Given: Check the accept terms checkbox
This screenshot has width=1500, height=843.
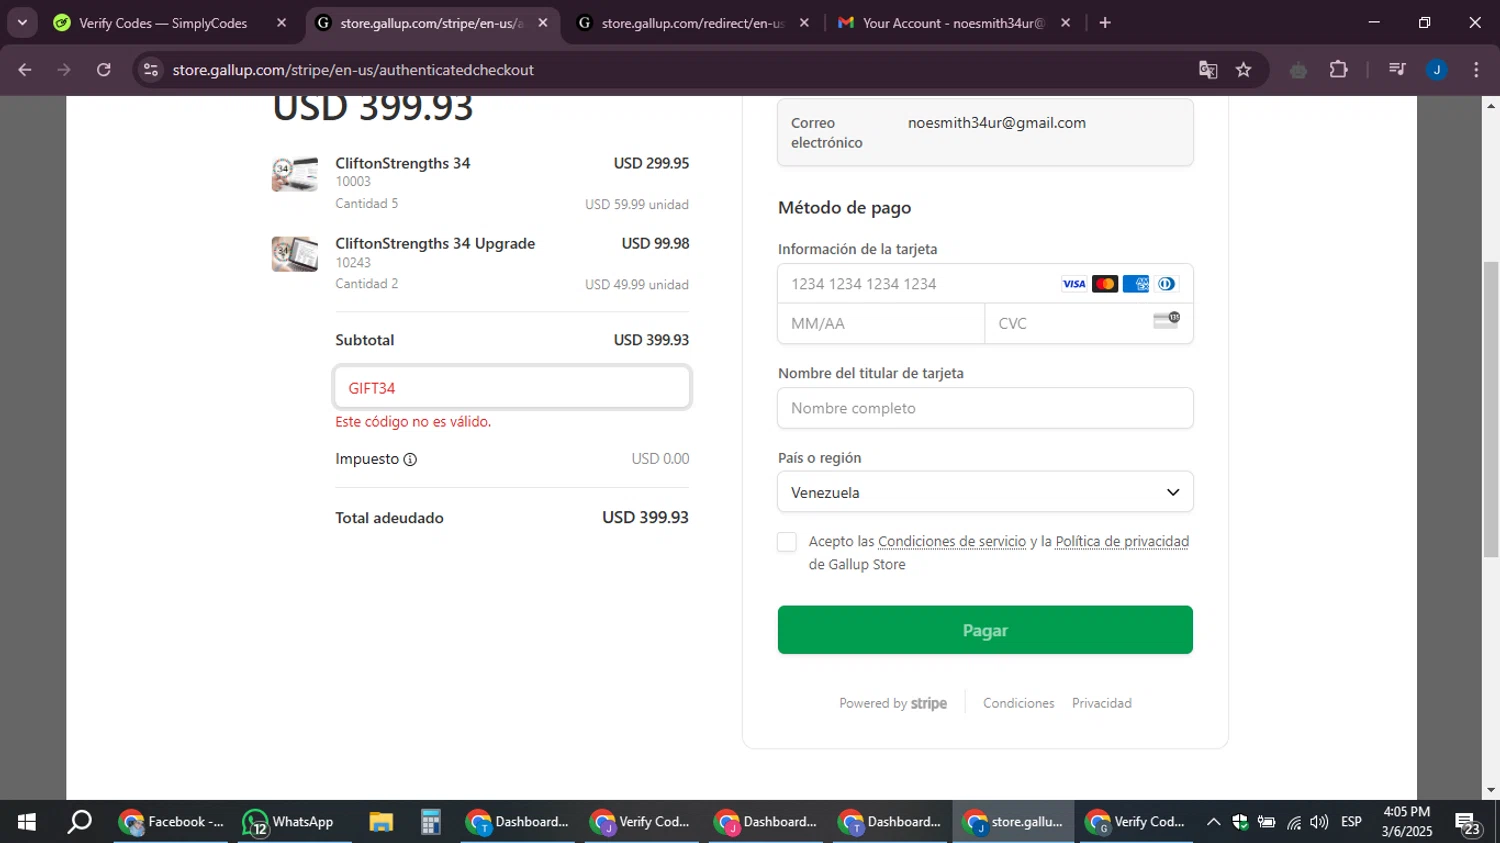Looking at the screenshot, I should [787, 542].
